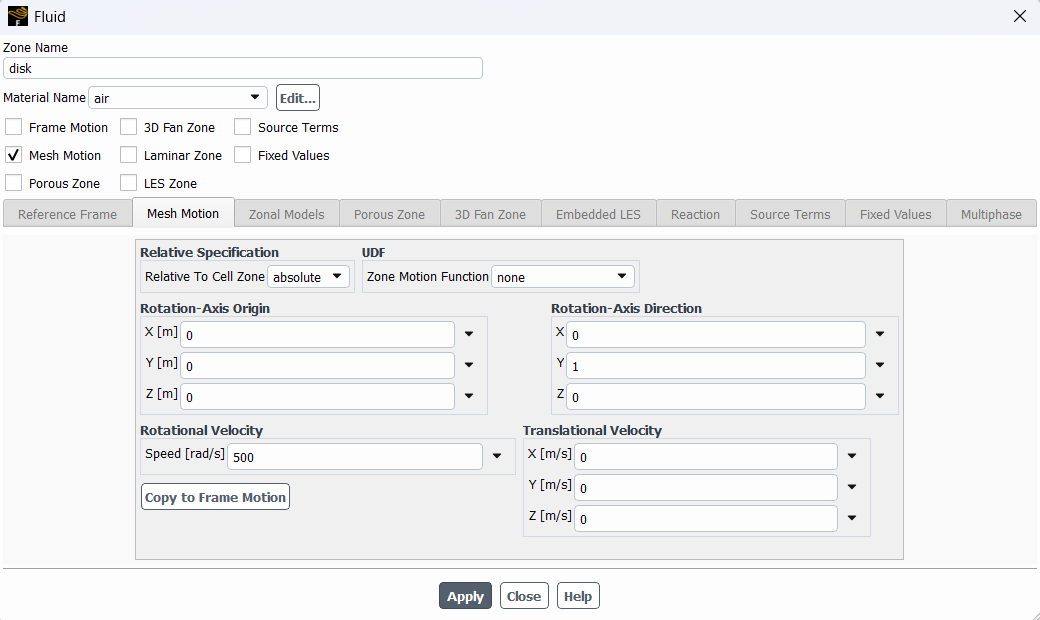Viewport: 1040px width, 620px height.
Task: Close the Fluid dialog window
Action: (x=1019, y=16)
